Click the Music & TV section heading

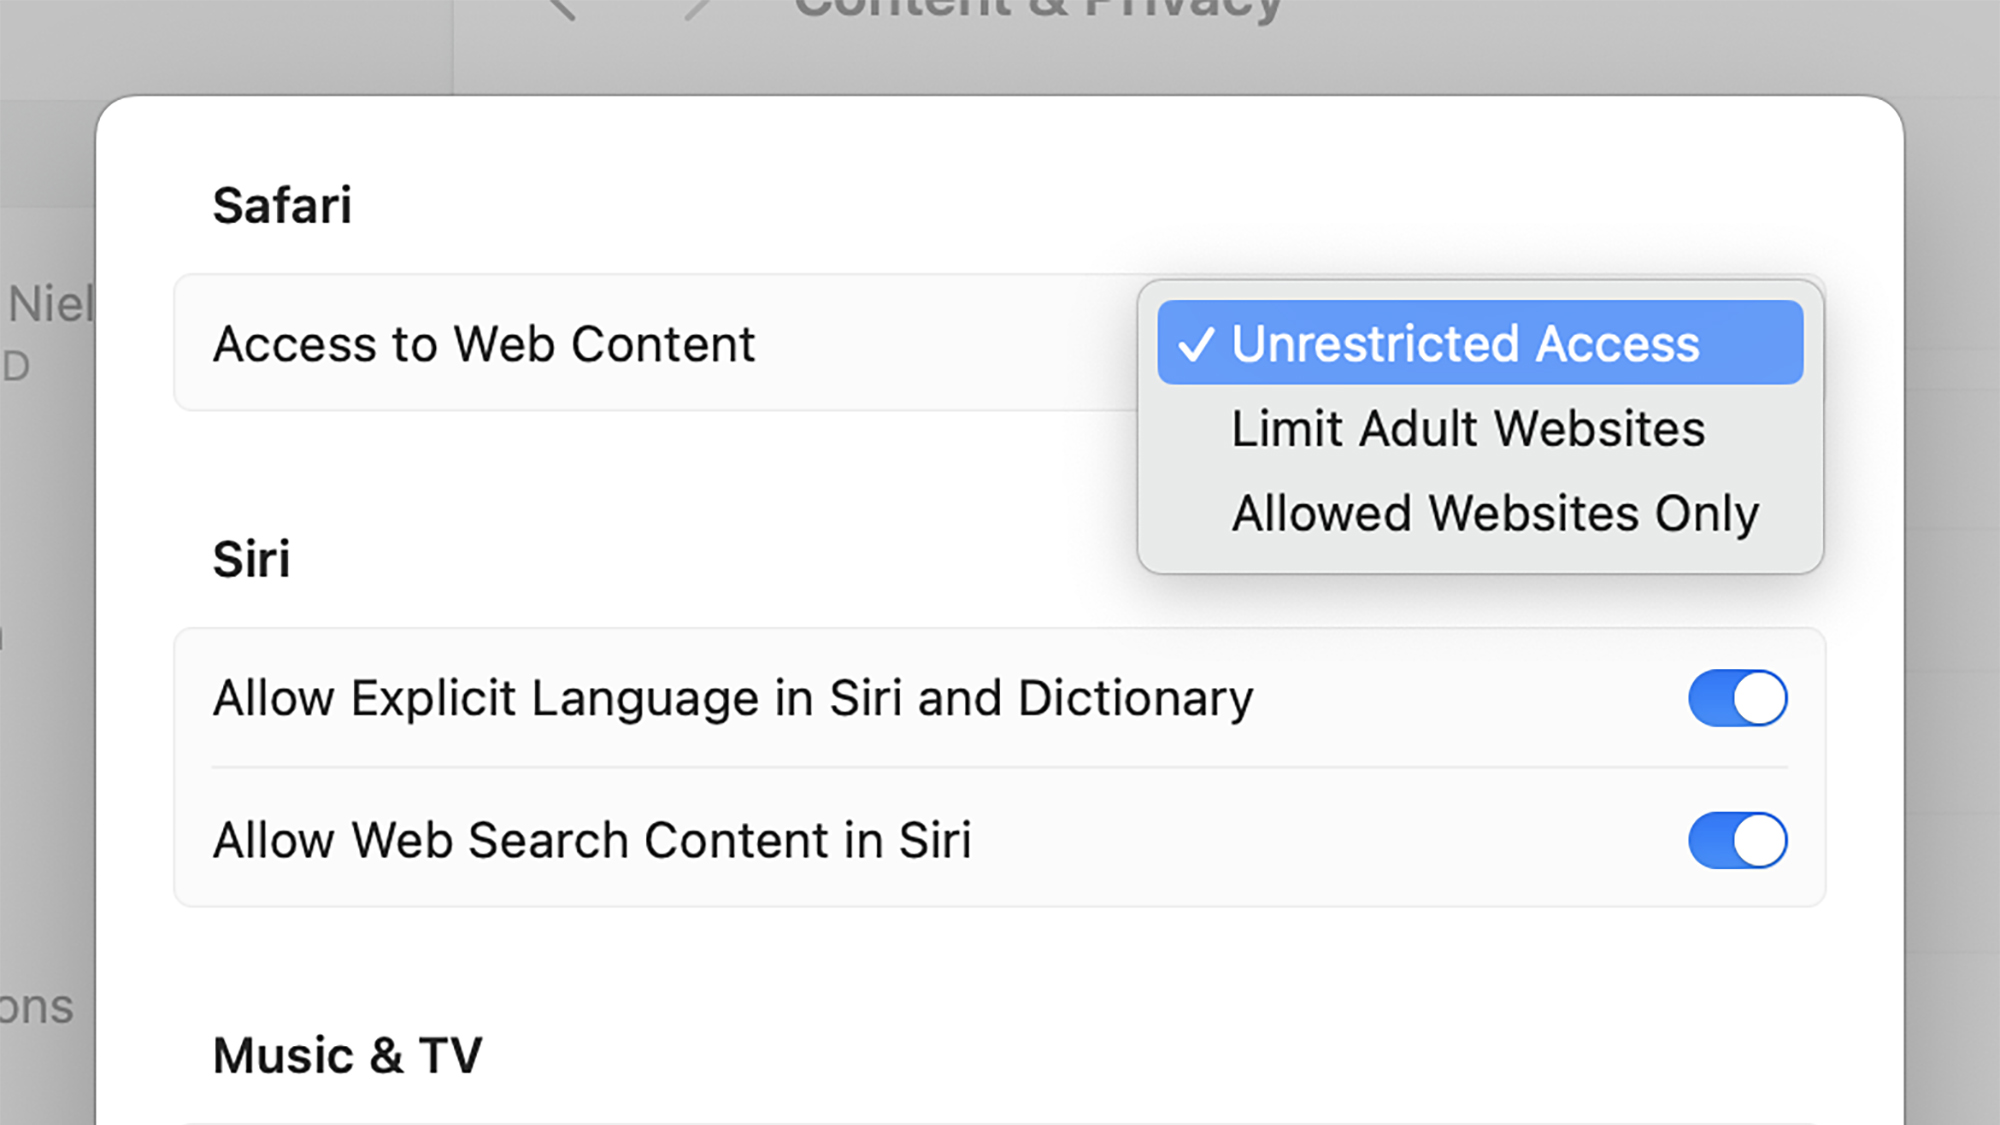click(x=347, y=1056)
